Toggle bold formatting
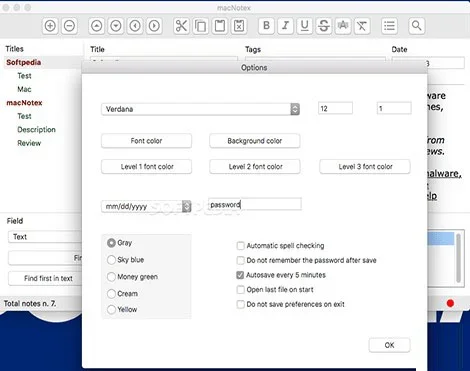The height and width of the screenshot is (371, 470). 266,26
